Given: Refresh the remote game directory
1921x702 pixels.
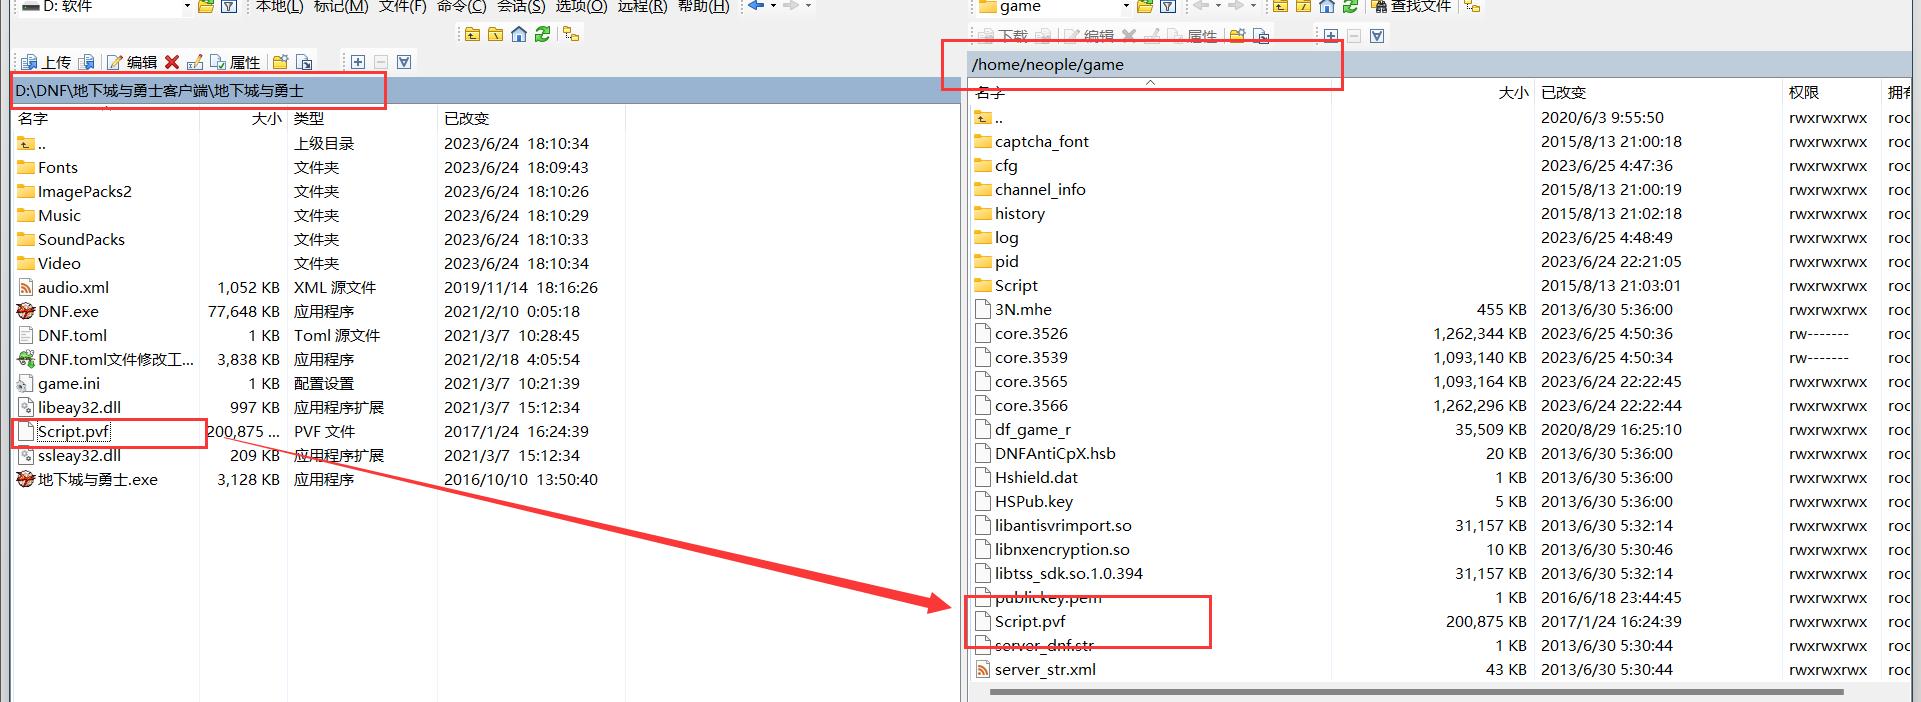Looking at the screenshot, I should tap(1349, 7).
